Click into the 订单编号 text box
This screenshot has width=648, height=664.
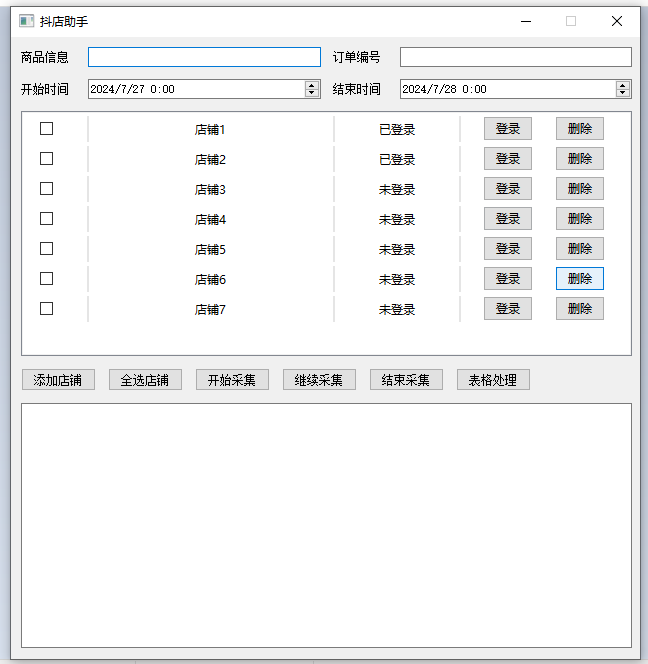tap(515, 57)
